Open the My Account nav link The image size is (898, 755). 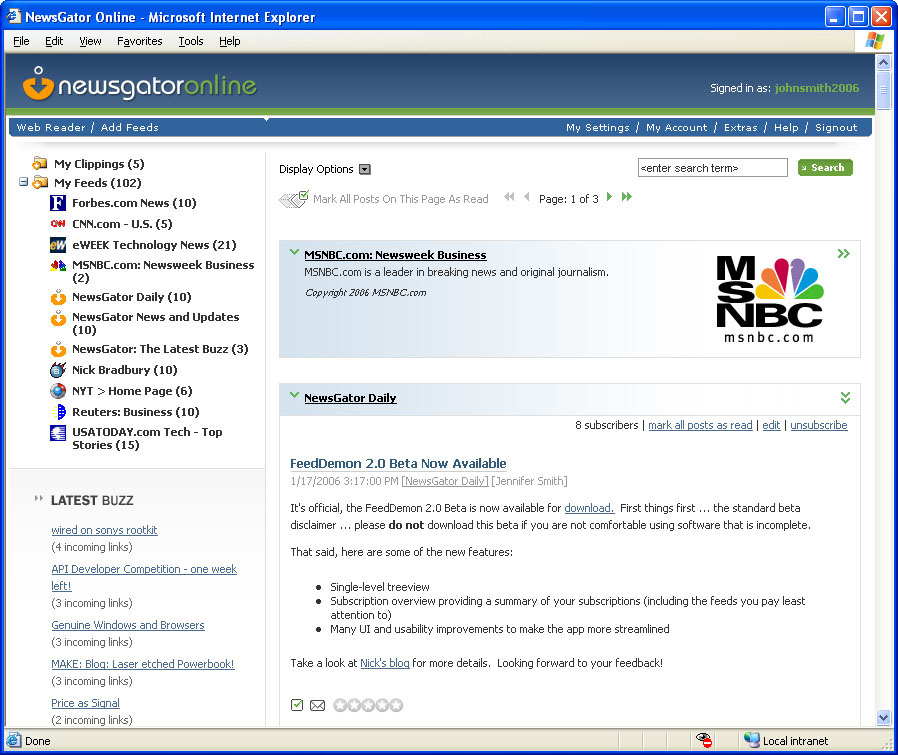[x=676, y=127]
